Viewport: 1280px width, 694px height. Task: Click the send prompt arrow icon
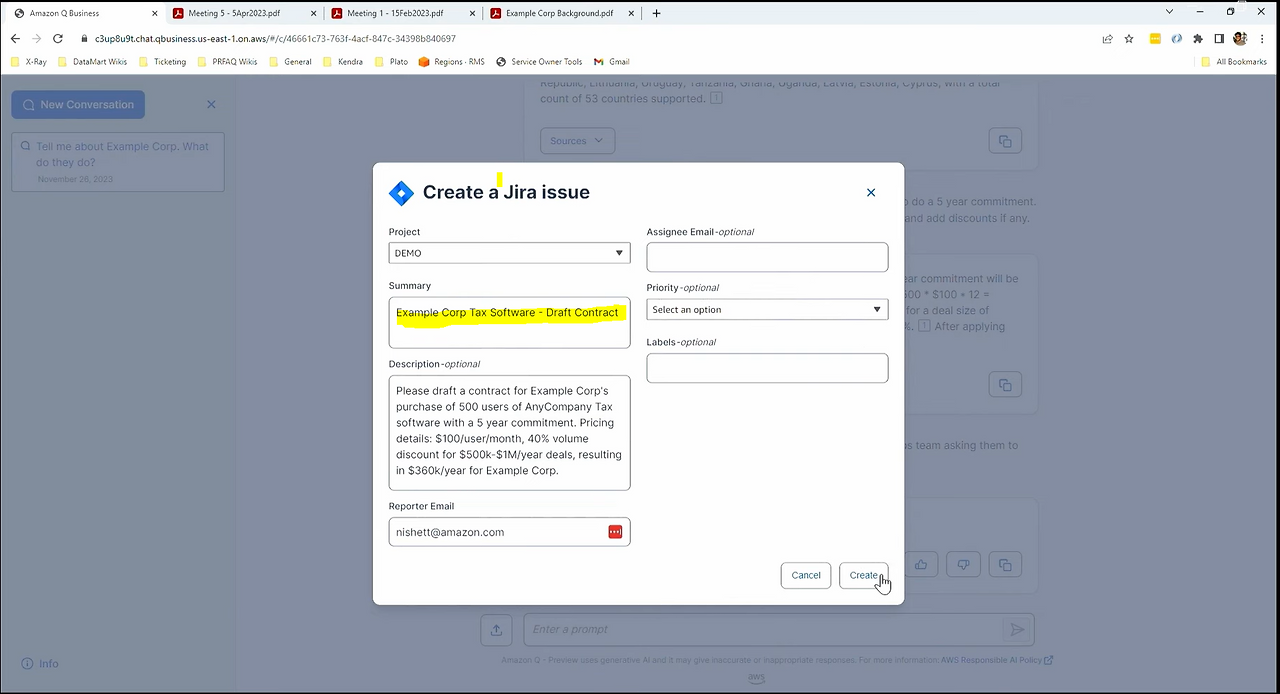point(1017,629)
